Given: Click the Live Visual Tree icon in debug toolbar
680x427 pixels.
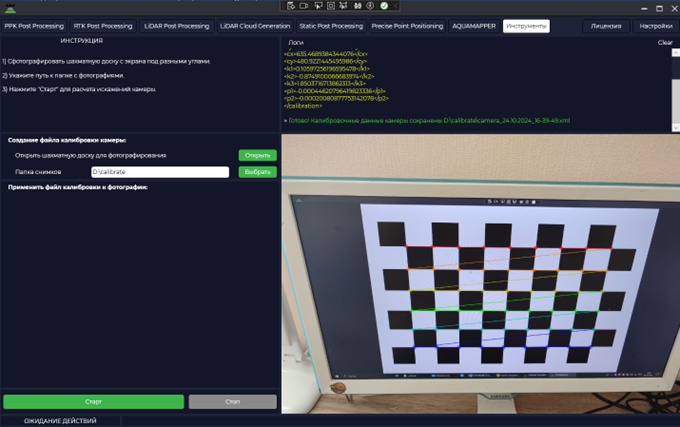Looking at the screenshot, I should (291, 5).
